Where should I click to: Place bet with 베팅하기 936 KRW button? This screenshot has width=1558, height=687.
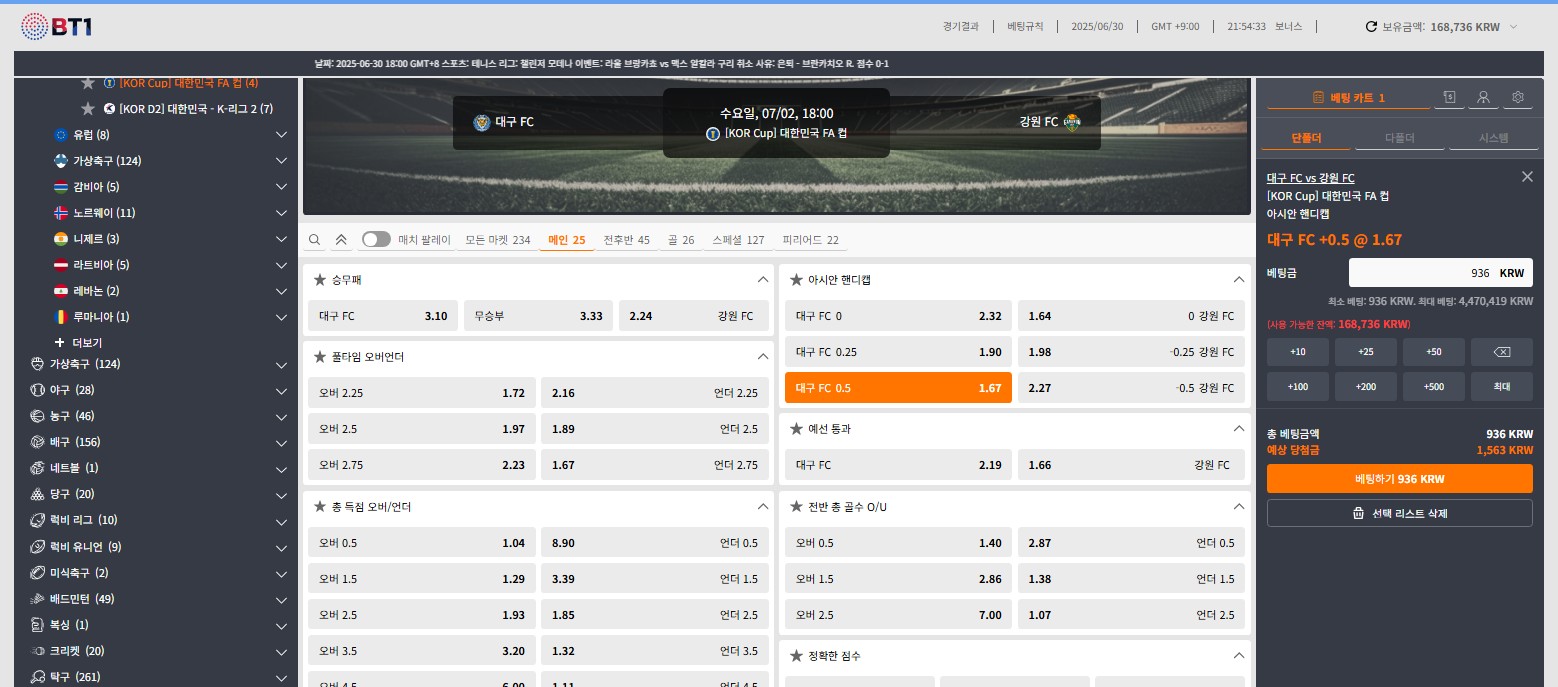tap(1399, 479)
